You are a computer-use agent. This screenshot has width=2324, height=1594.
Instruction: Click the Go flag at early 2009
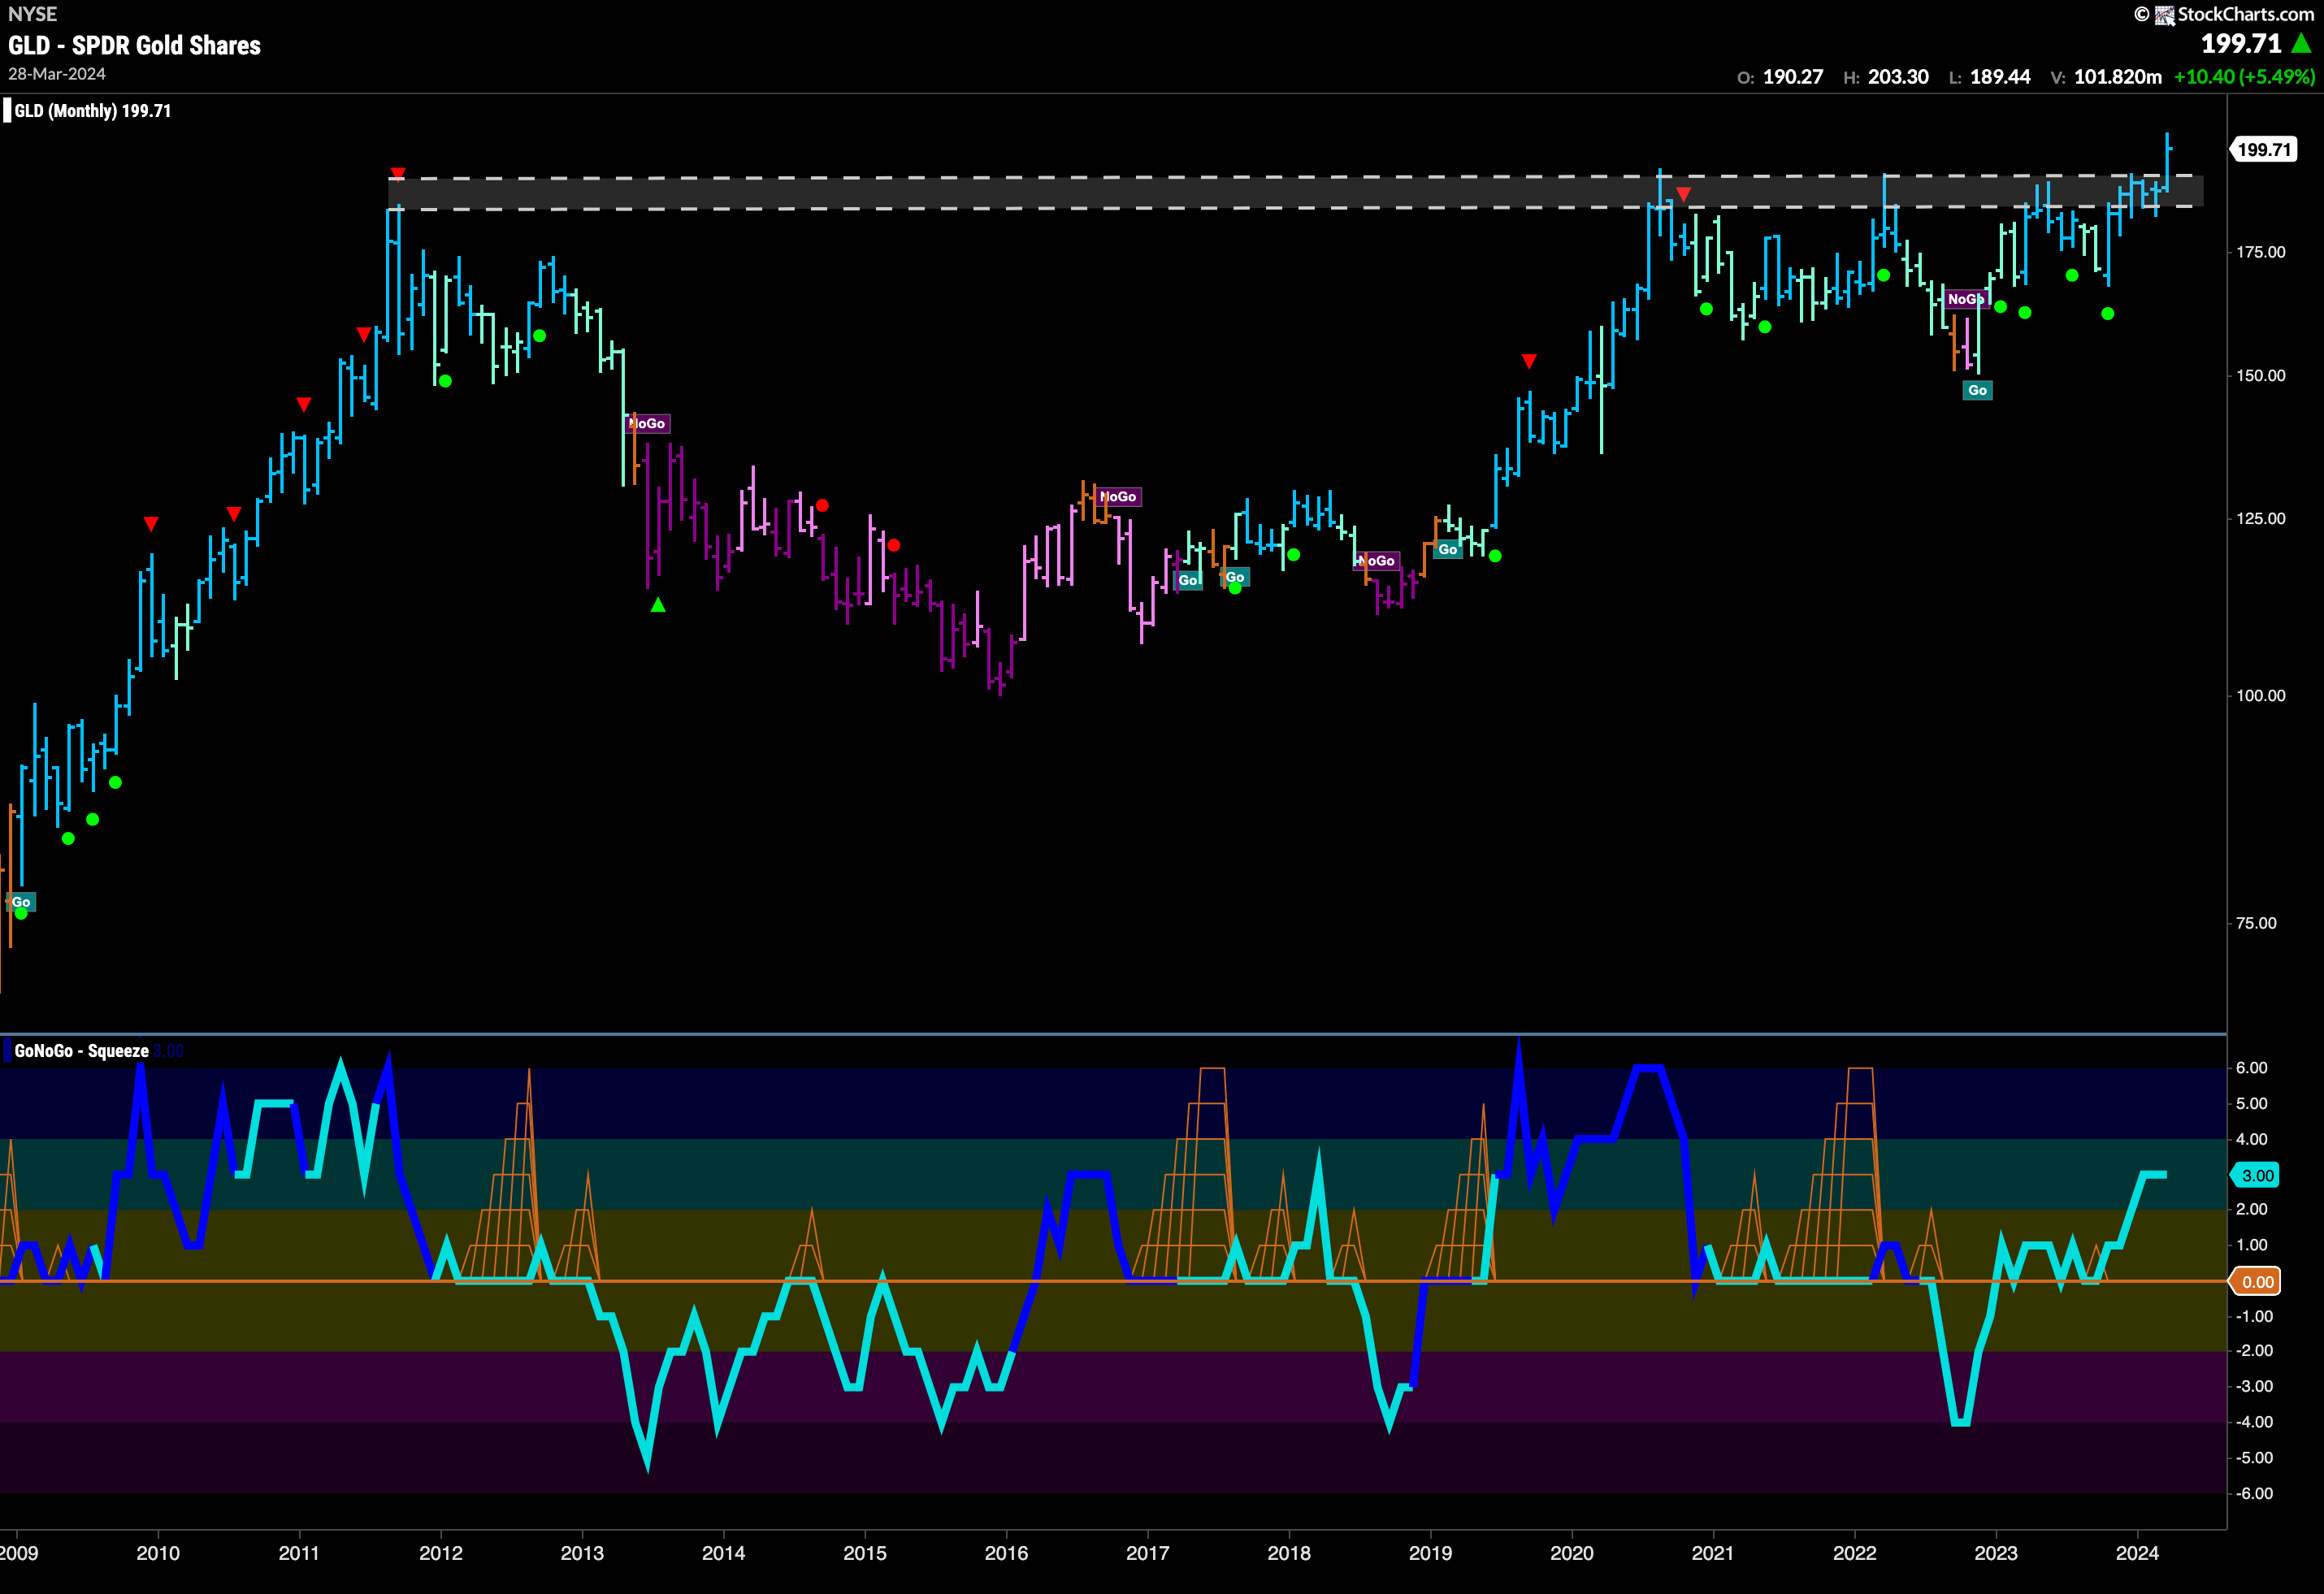tap(20, 902)
